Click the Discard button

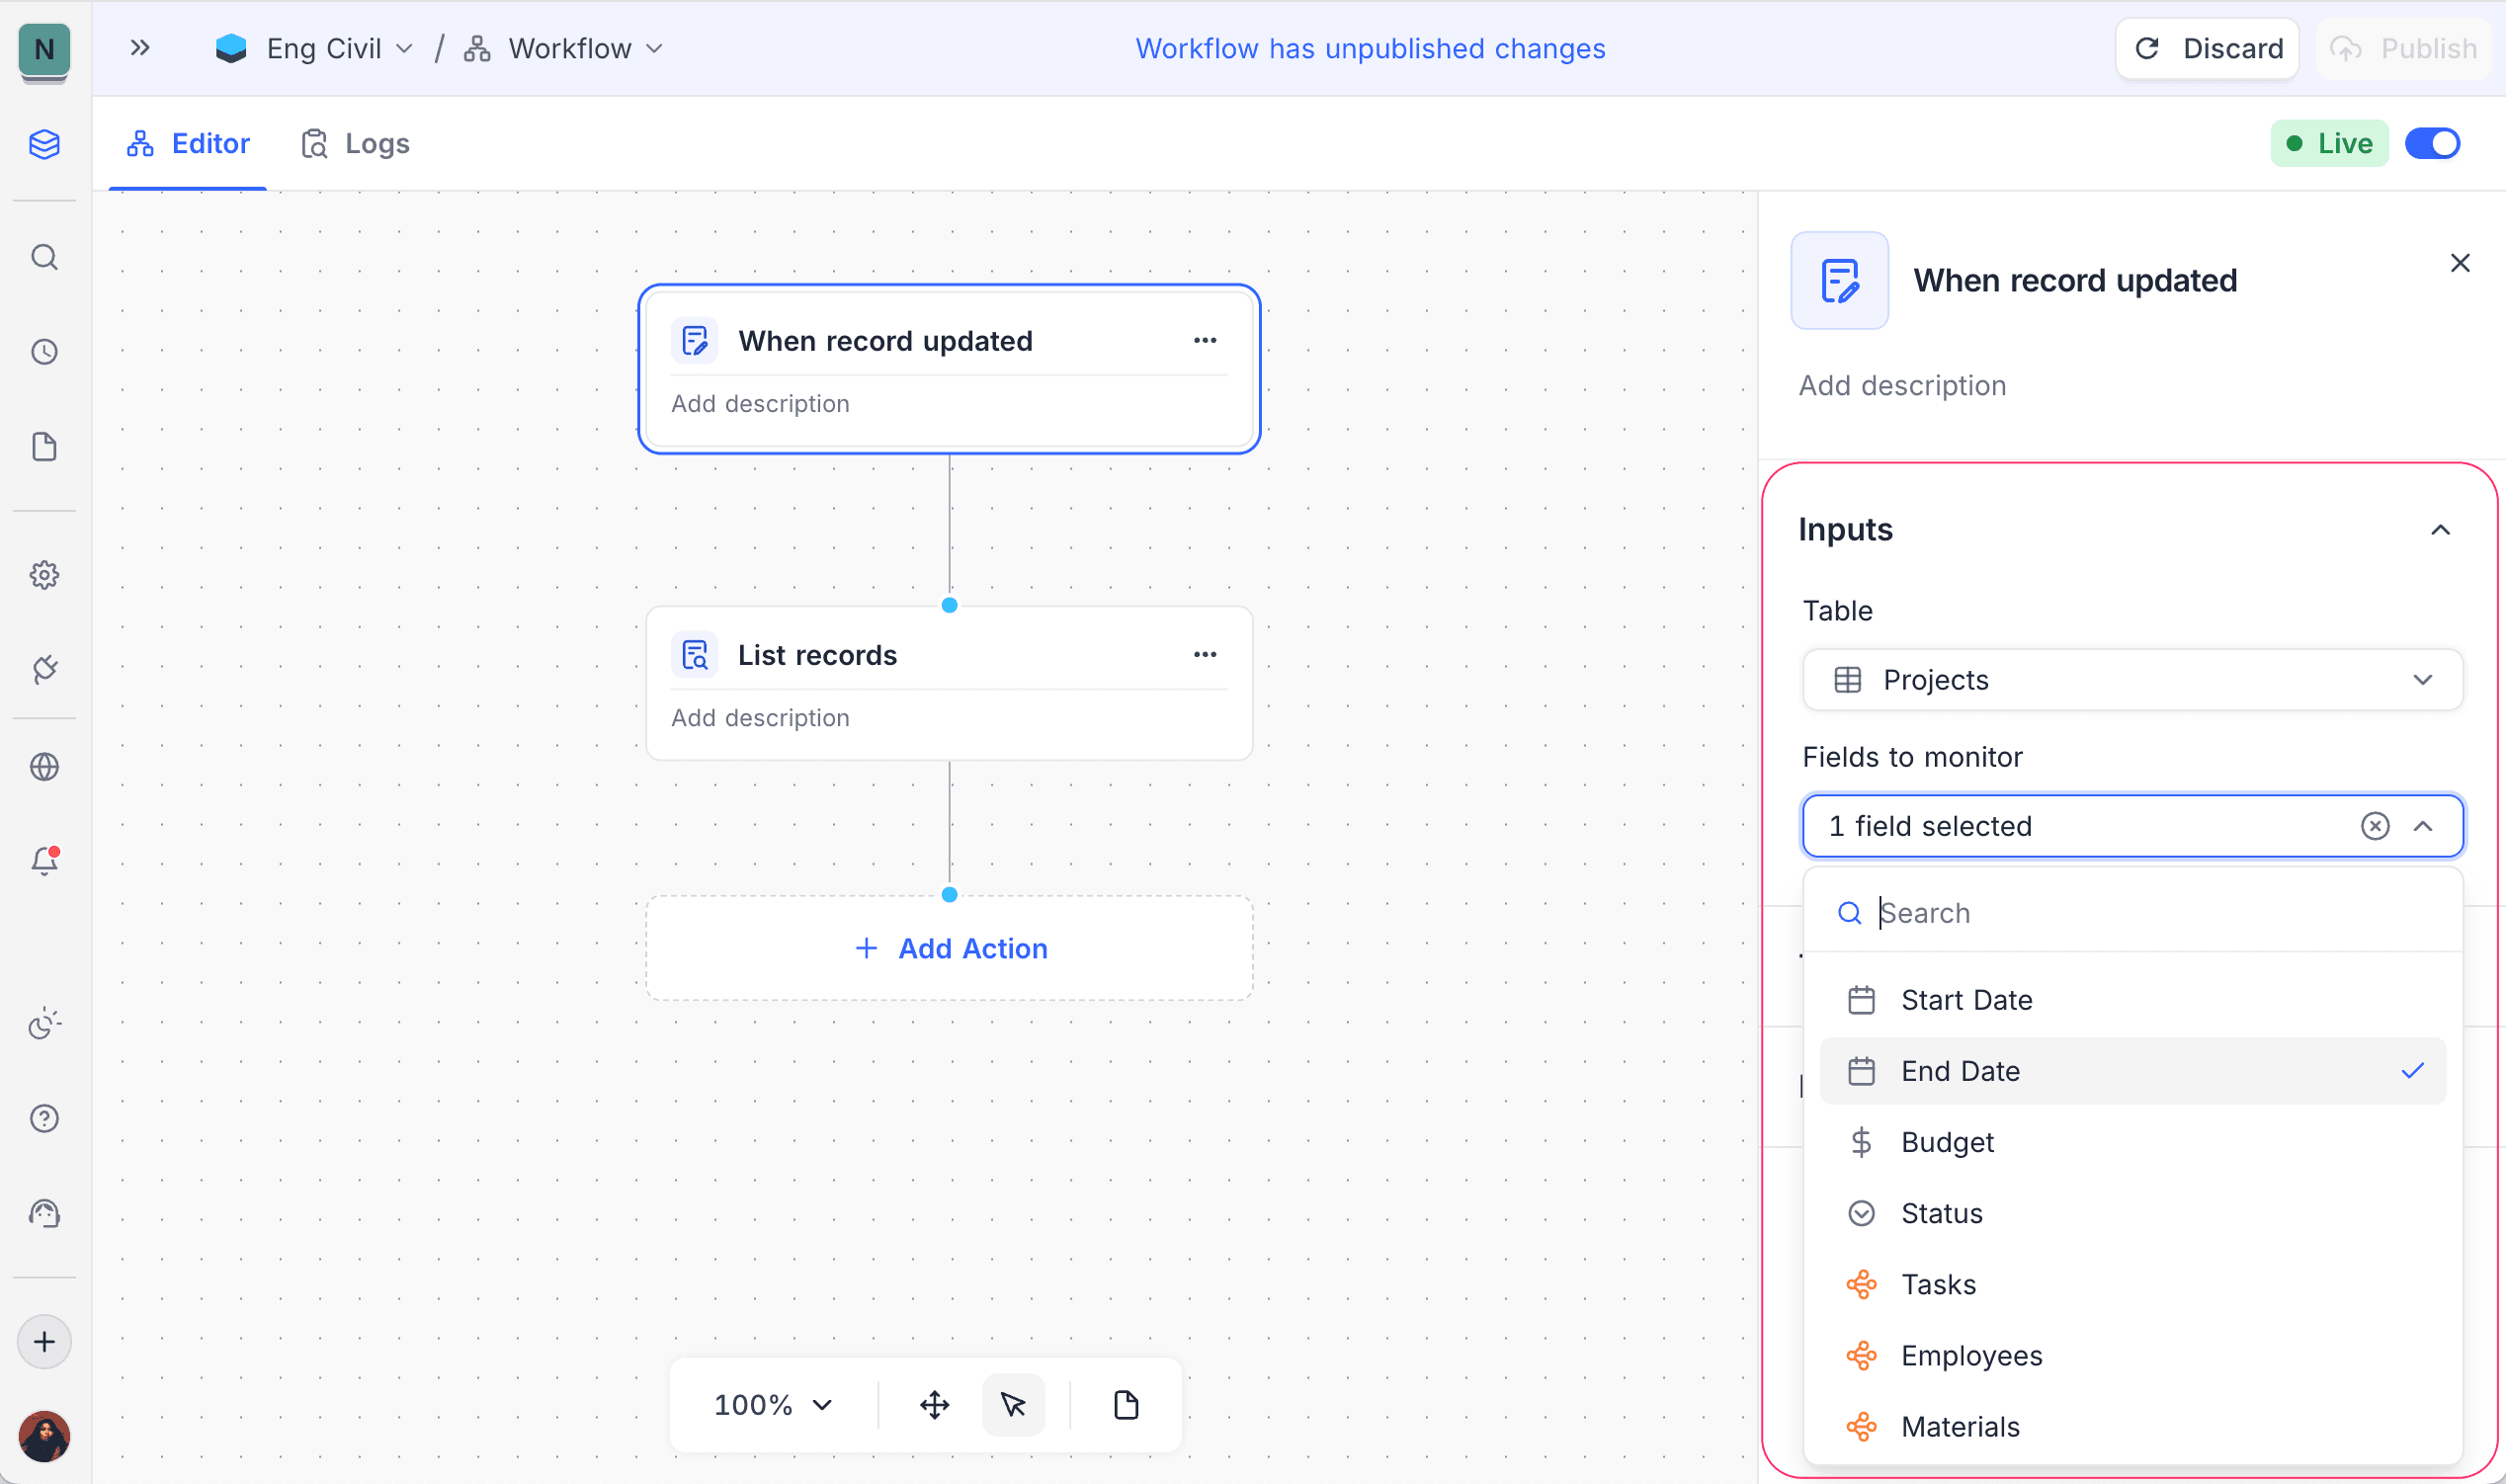[2208, 48]
